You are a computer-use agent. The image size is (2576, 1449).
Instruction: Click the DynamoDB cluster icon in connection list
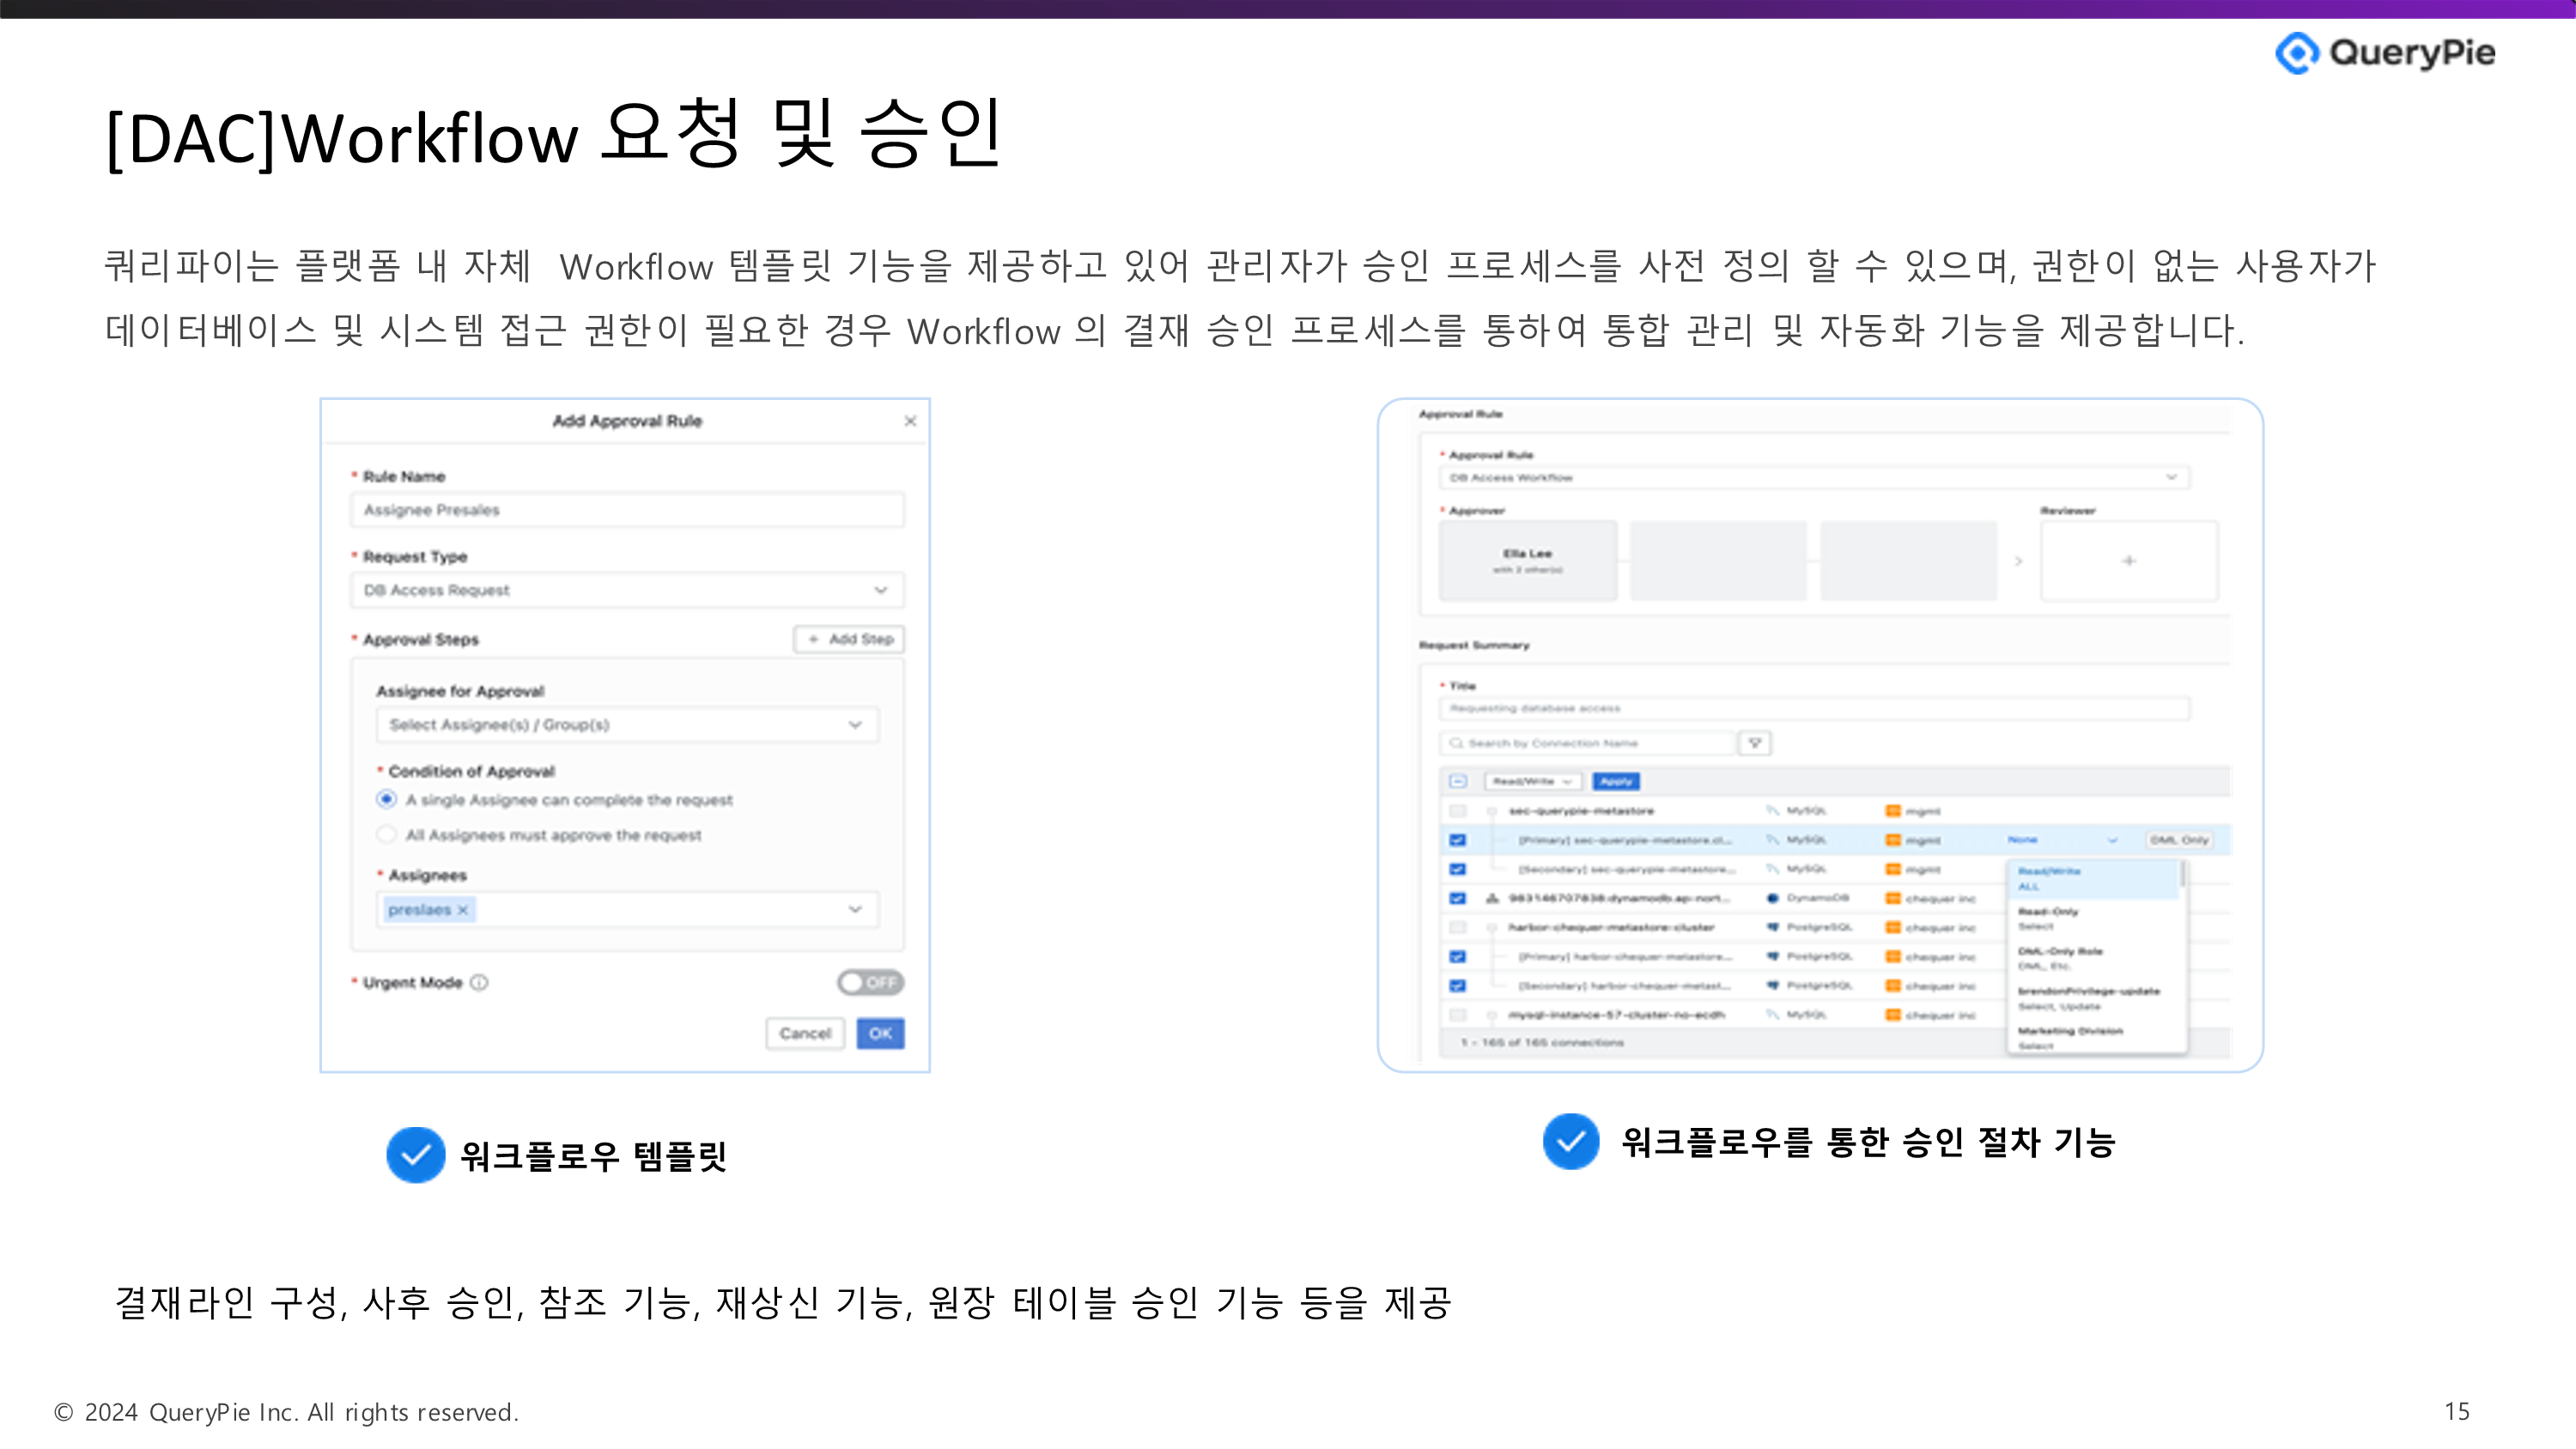[1492, 898]
